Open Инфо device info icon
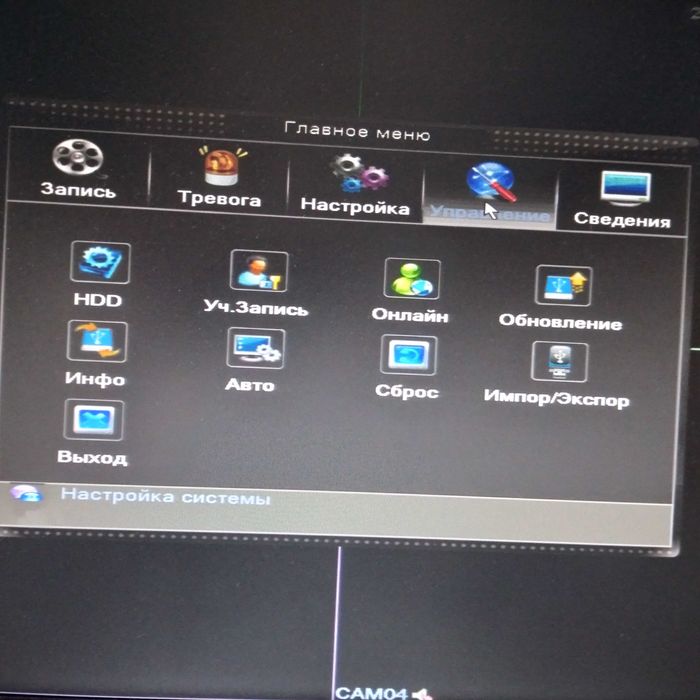 [97, 342]
